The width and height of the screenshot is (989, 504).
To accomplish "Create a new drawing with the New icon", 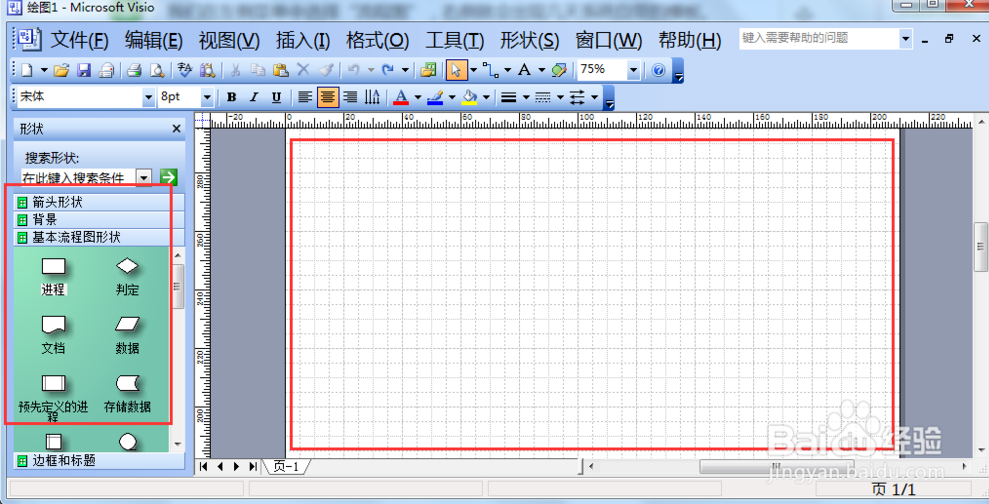I will tap(27, 70).
